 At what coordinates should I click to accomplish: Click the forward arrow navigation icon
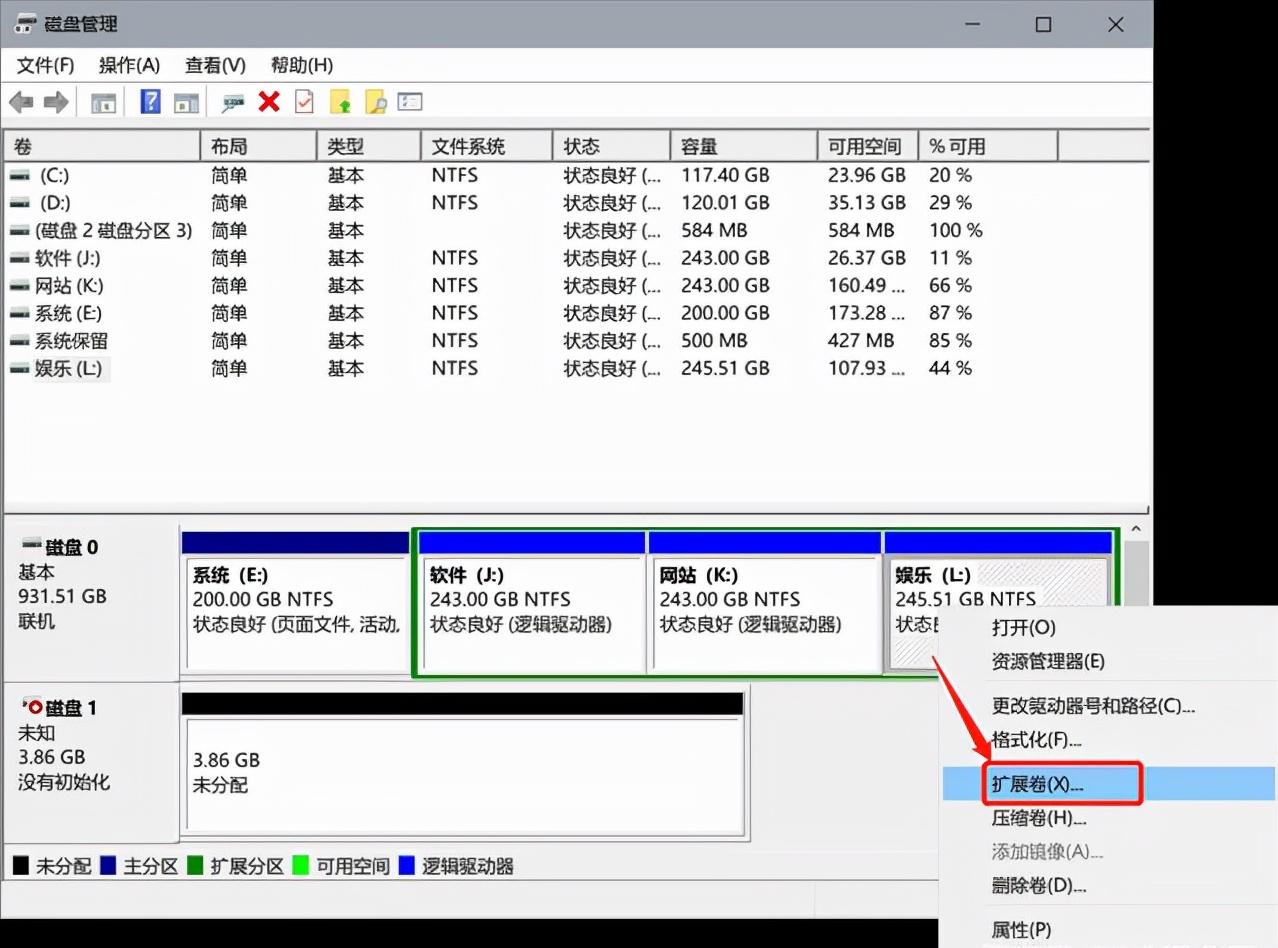click(x=56, y=101)
